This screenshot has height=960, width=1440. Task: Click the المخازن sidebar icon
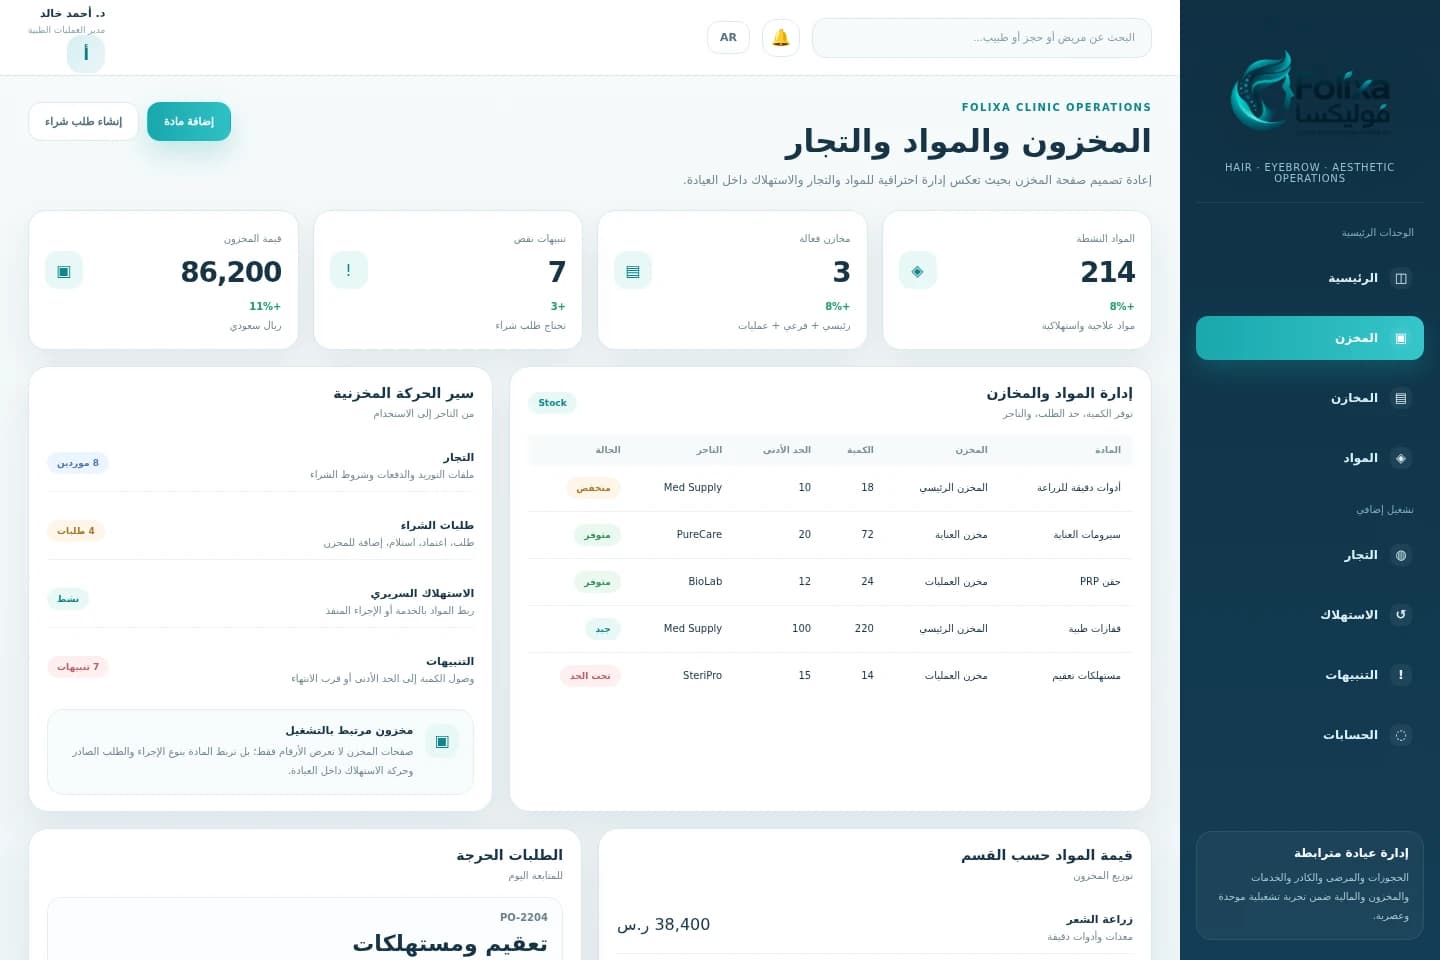pyautogui.click(x=1401, y=398)
